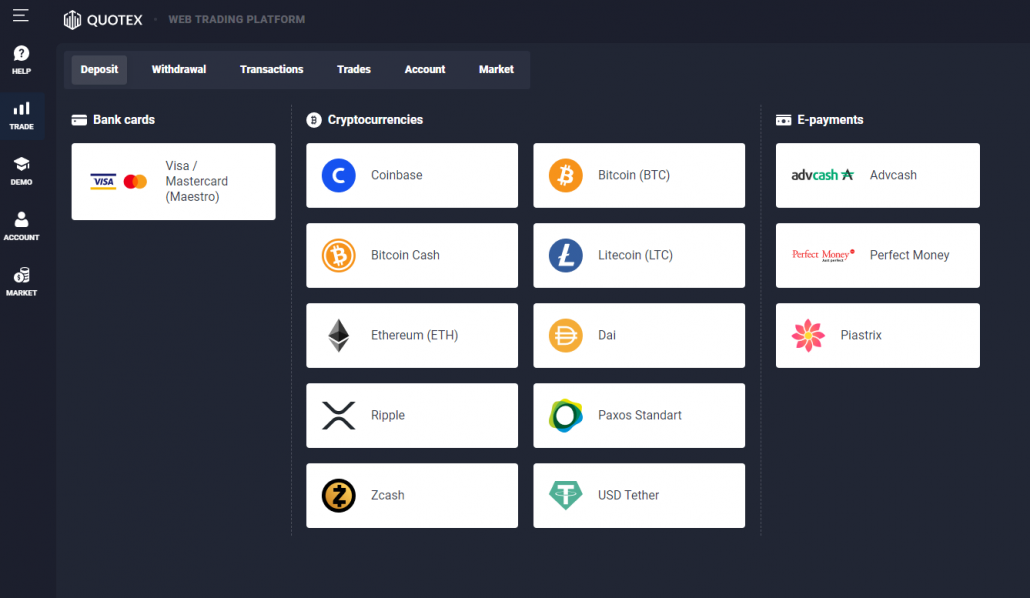
Task: Select Dai deposit label
Action: pyautogui.click(x=607, y=335)
